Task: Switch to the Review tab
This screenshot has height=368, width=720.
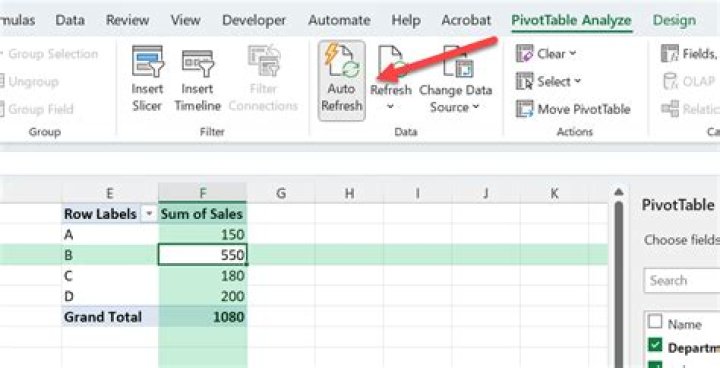Action: [127, 20]
